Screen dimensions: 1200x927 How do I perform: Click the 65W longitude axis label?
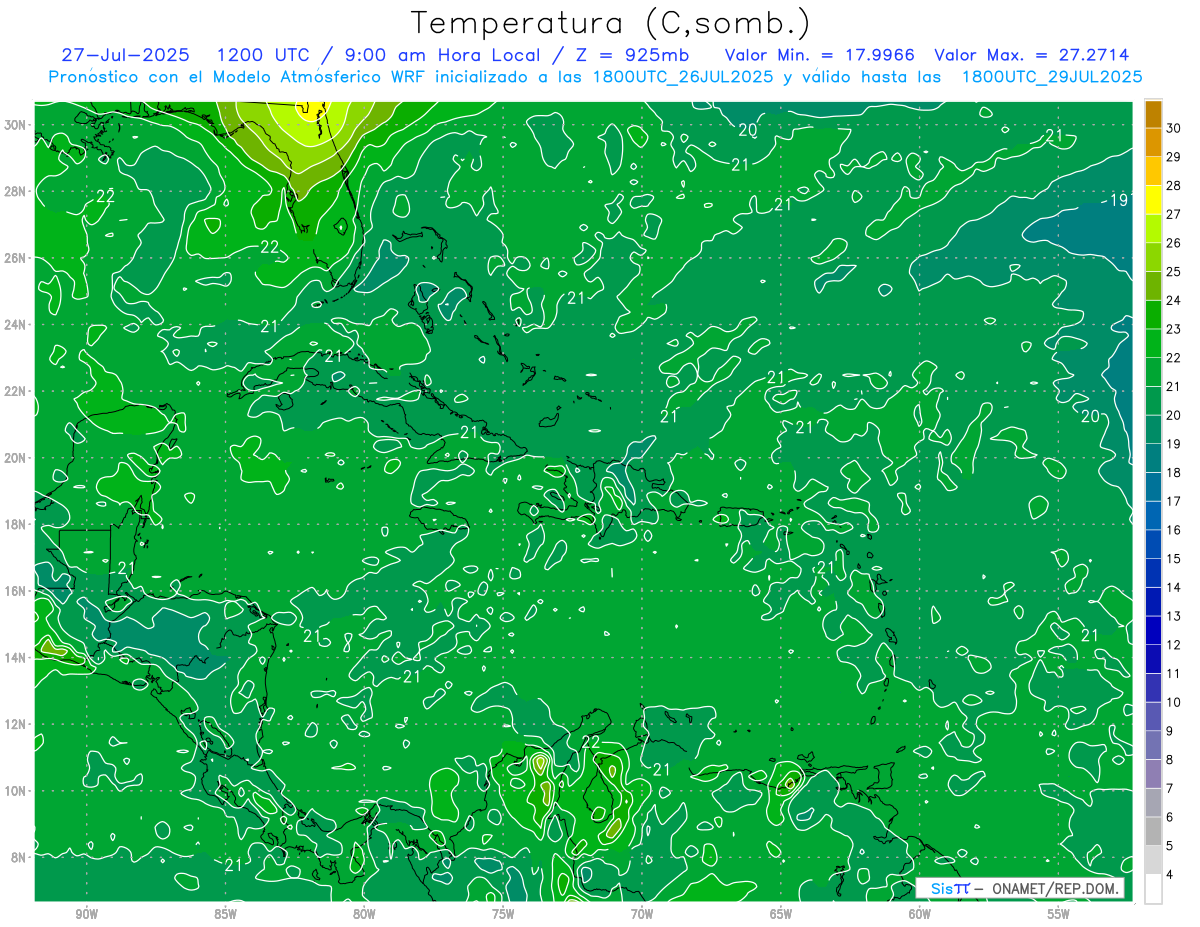pyautogui.click(x=781, y=914)
